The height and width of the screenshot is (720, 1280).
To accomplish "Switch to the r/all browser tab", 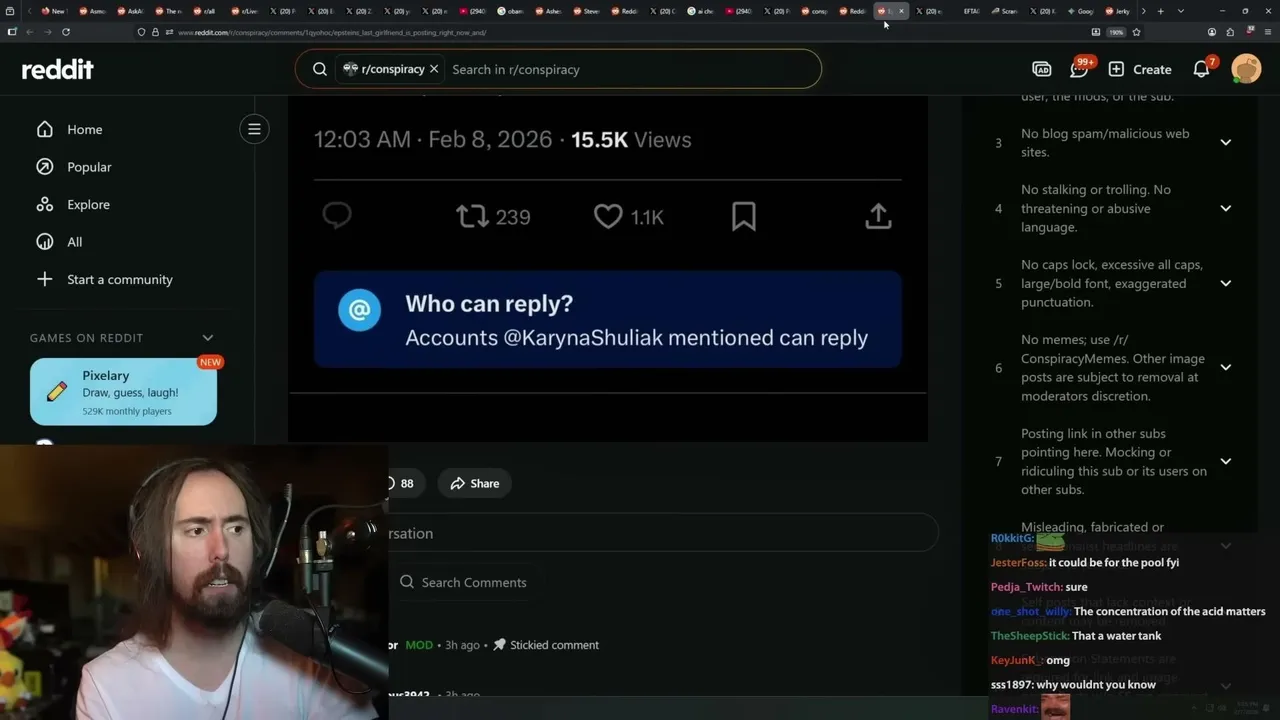I will 204,11.
